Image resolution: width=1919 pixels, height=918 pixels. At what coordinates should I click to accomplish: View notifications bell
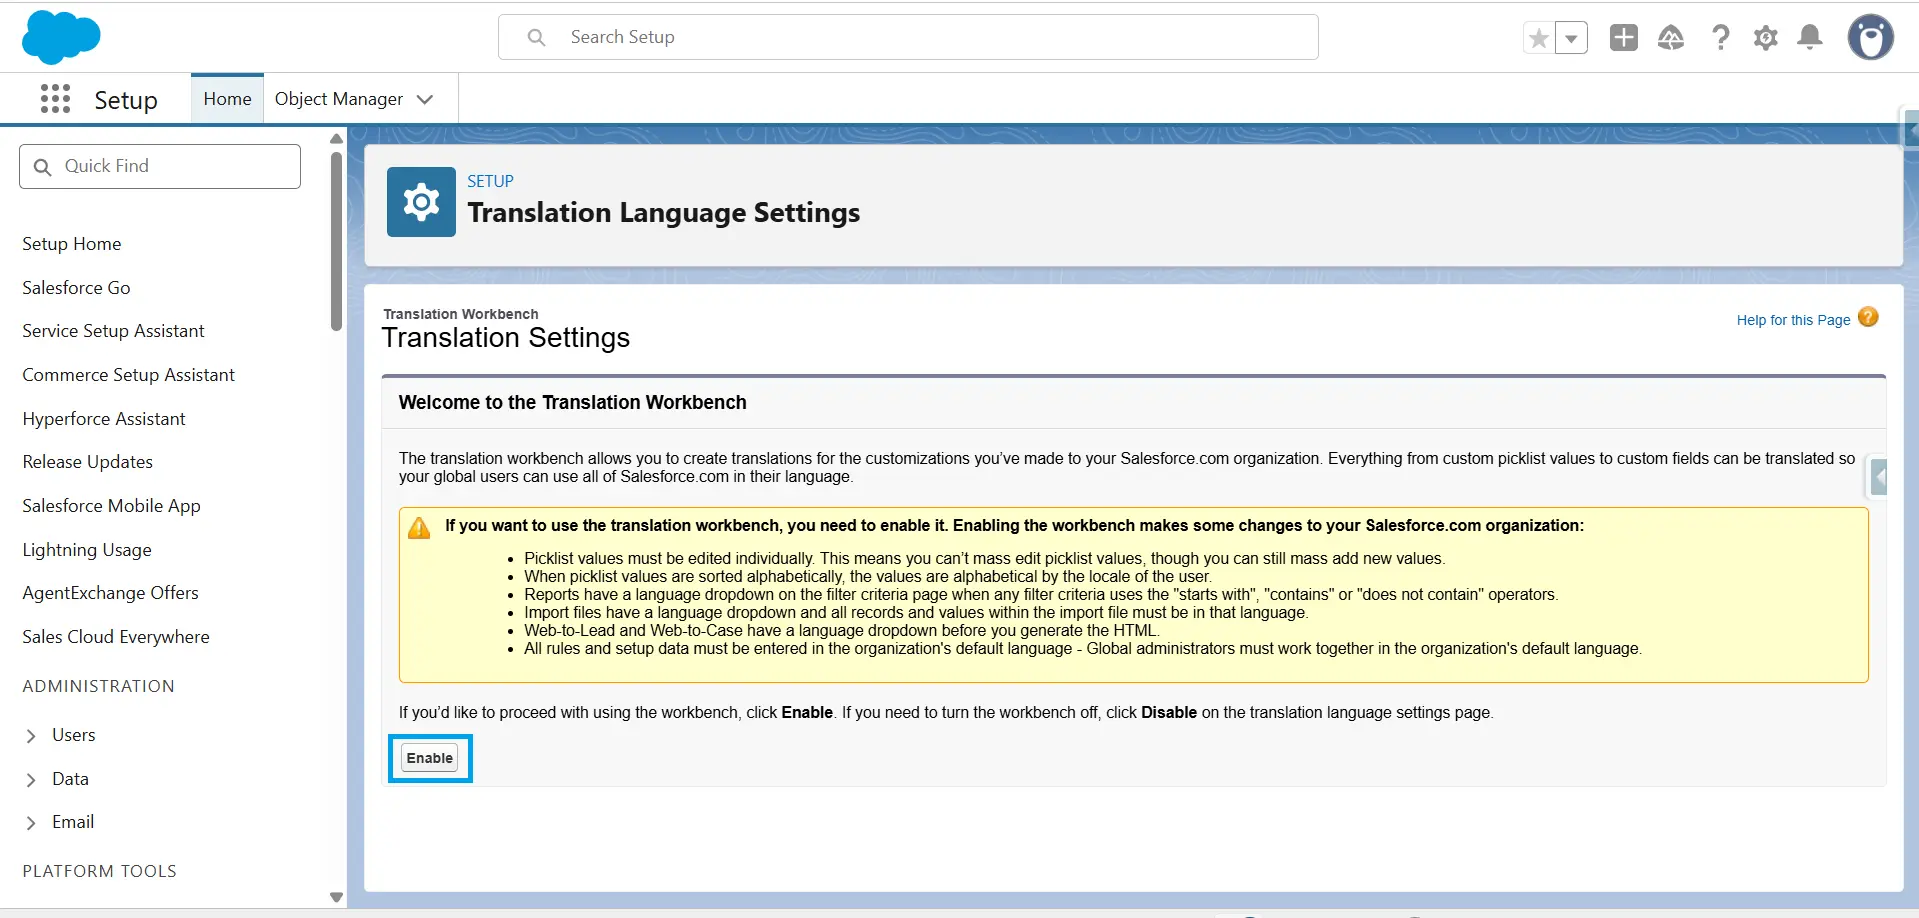tap(1810, 38)
